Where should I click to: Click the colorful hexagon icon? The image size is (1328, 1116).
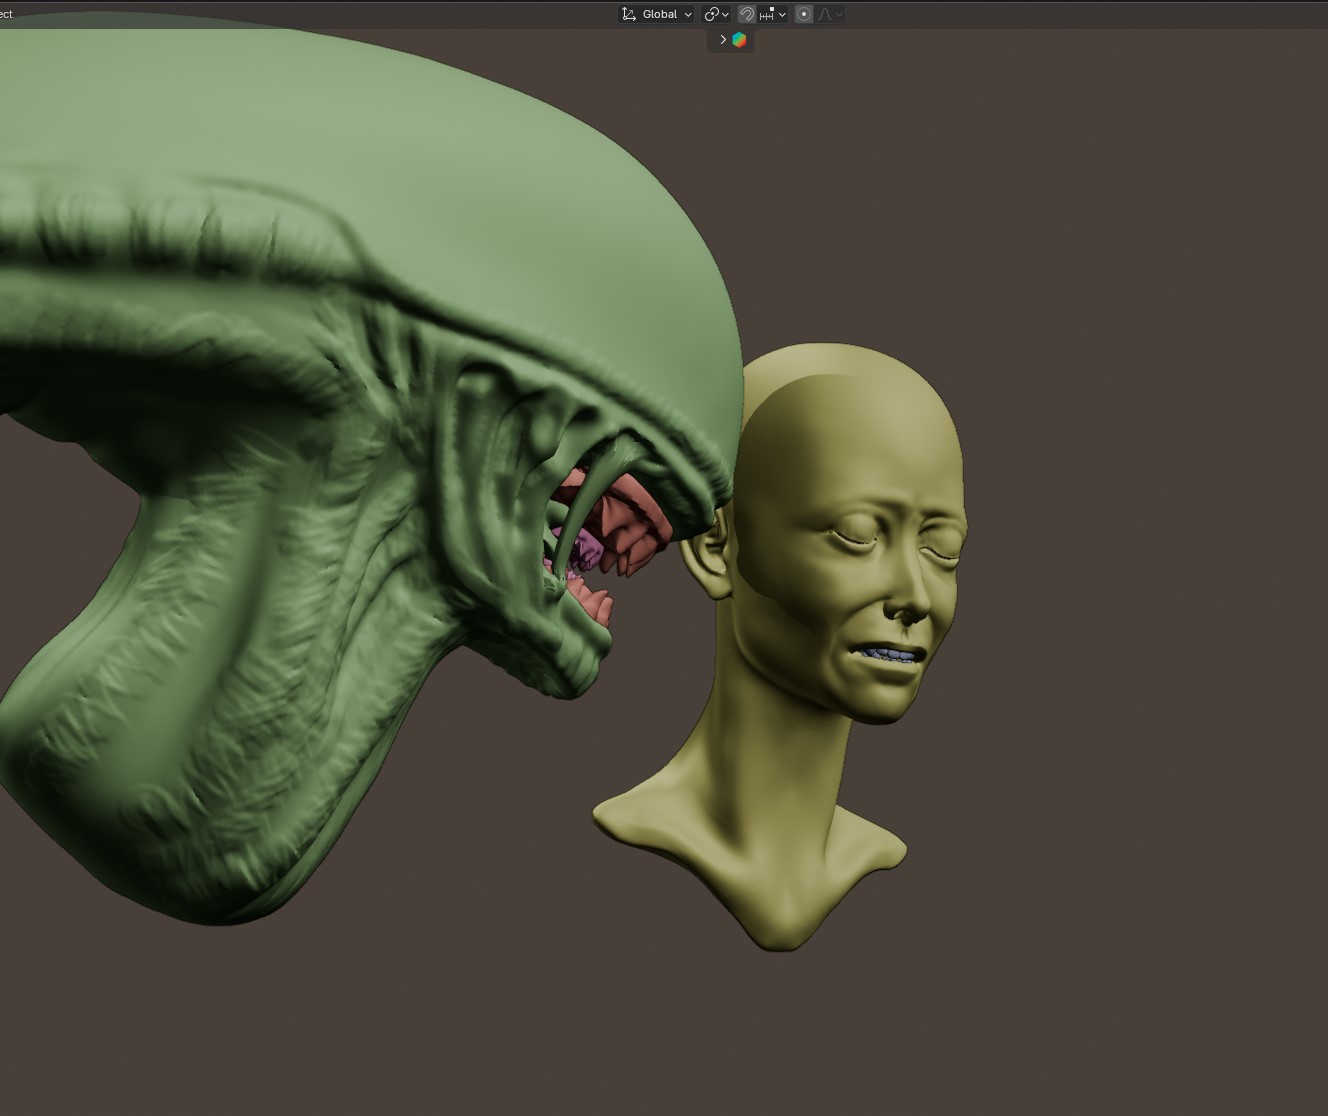[739, 40]
